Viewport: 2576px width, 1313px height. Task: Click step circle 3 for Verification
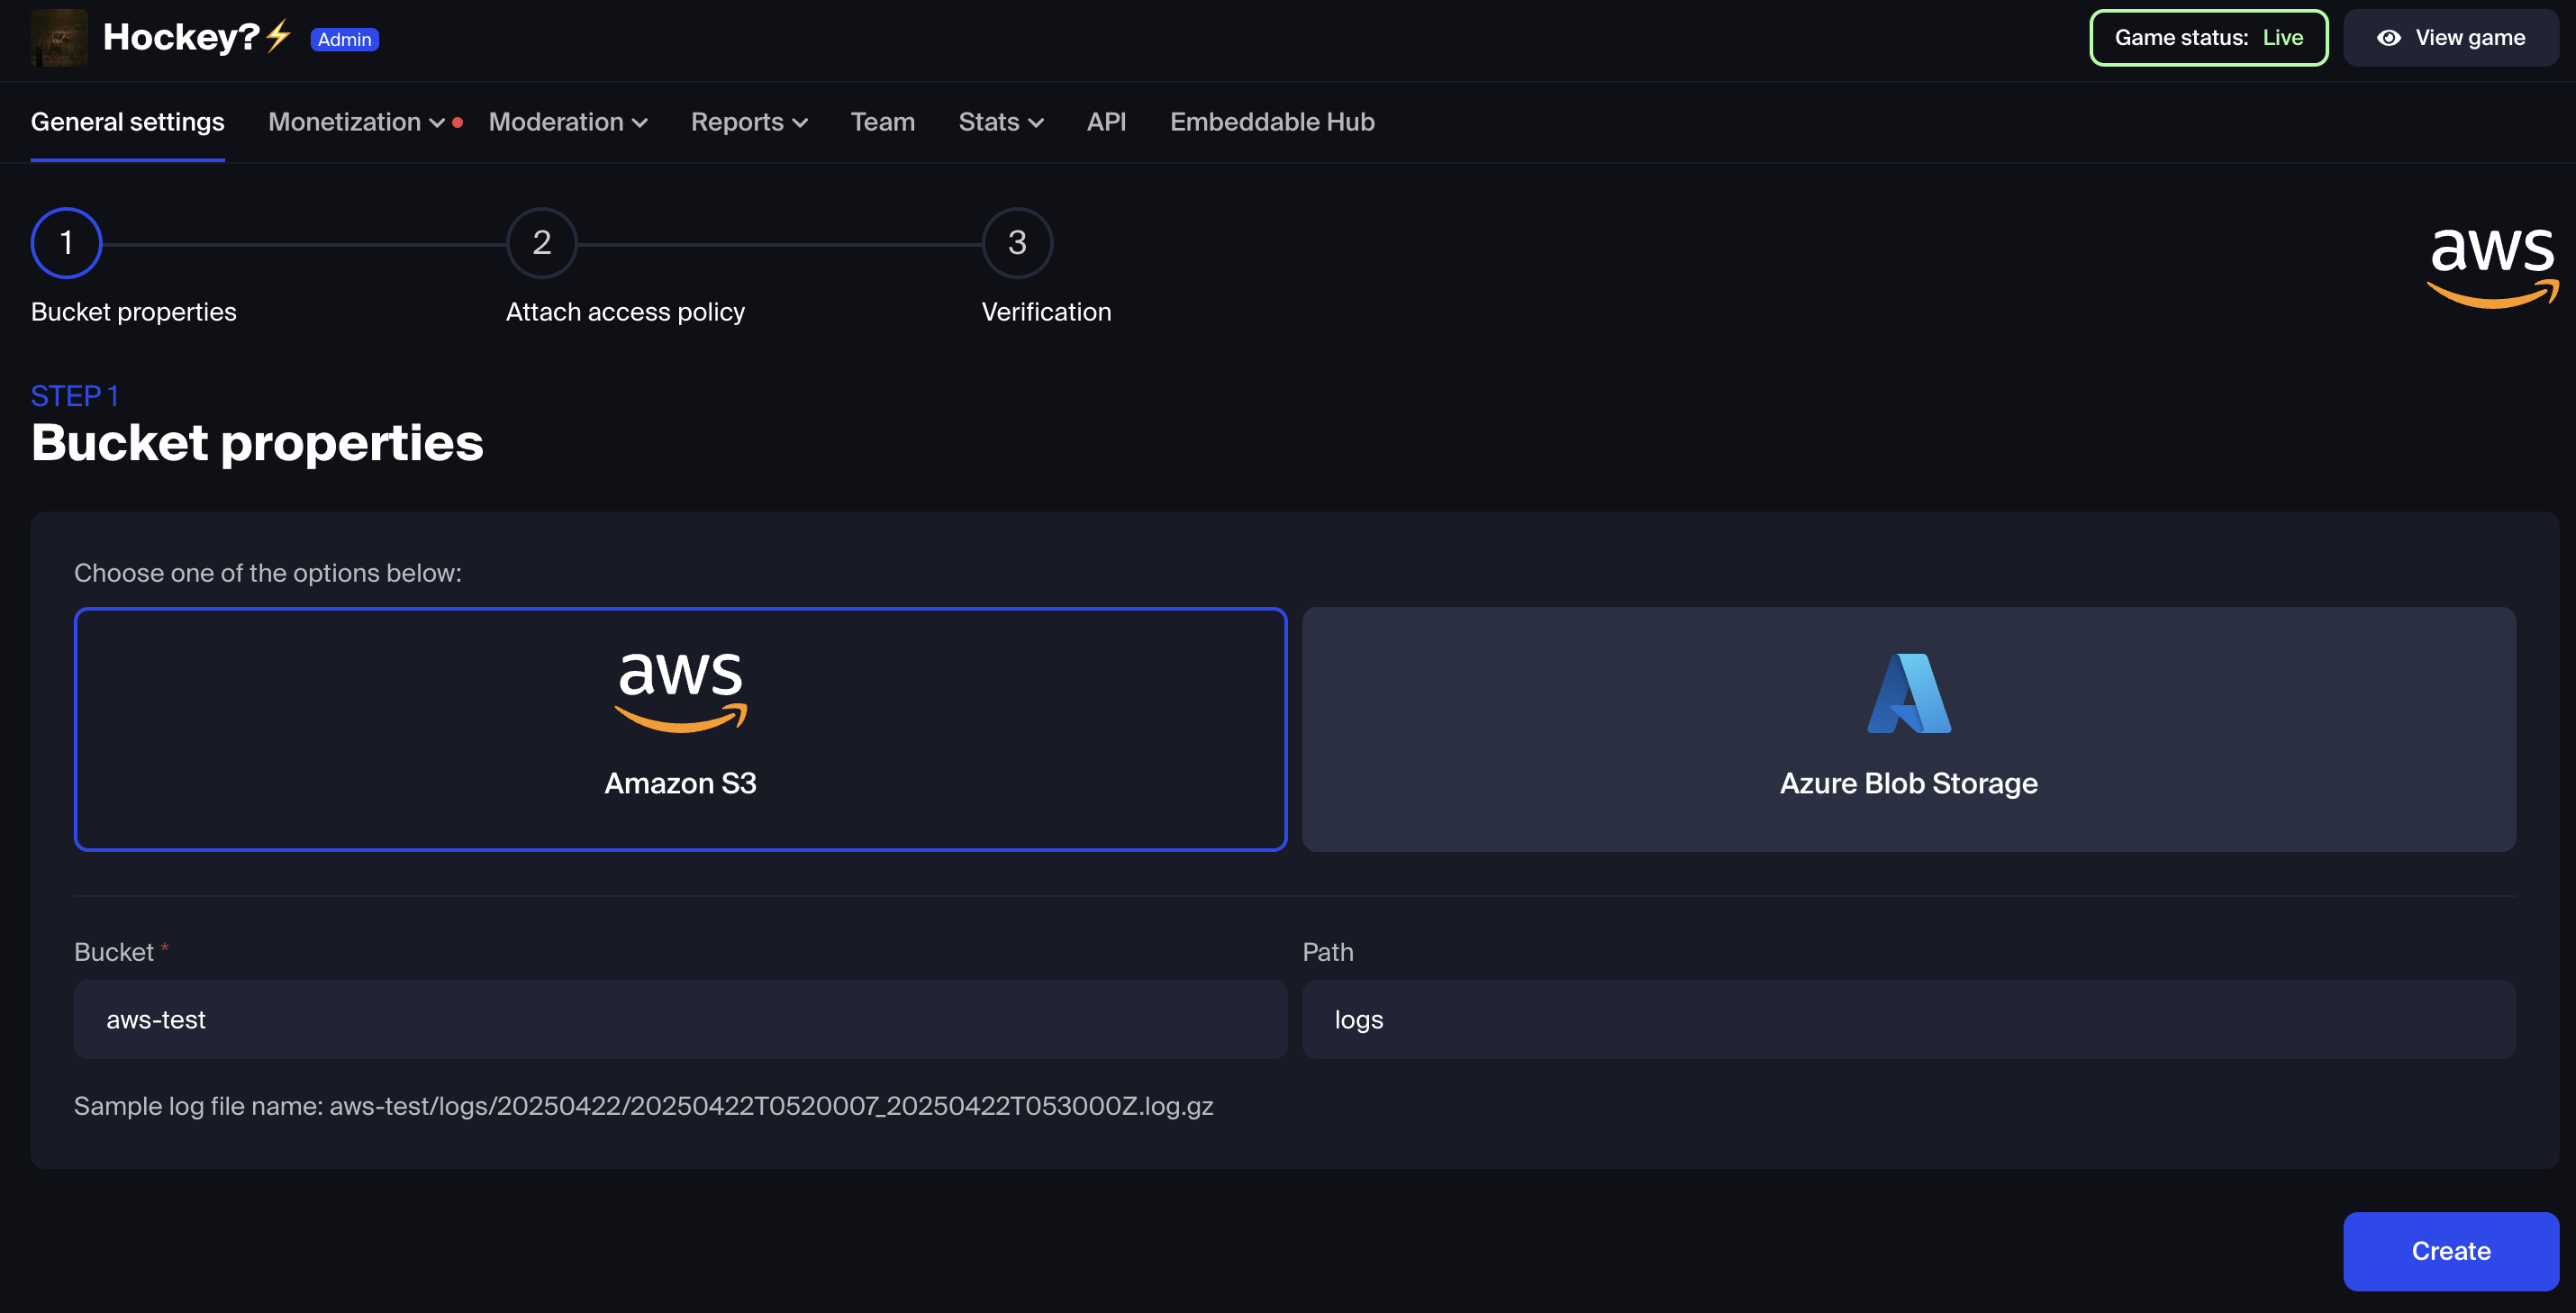pyautogui.click(x=1017, y=242)
